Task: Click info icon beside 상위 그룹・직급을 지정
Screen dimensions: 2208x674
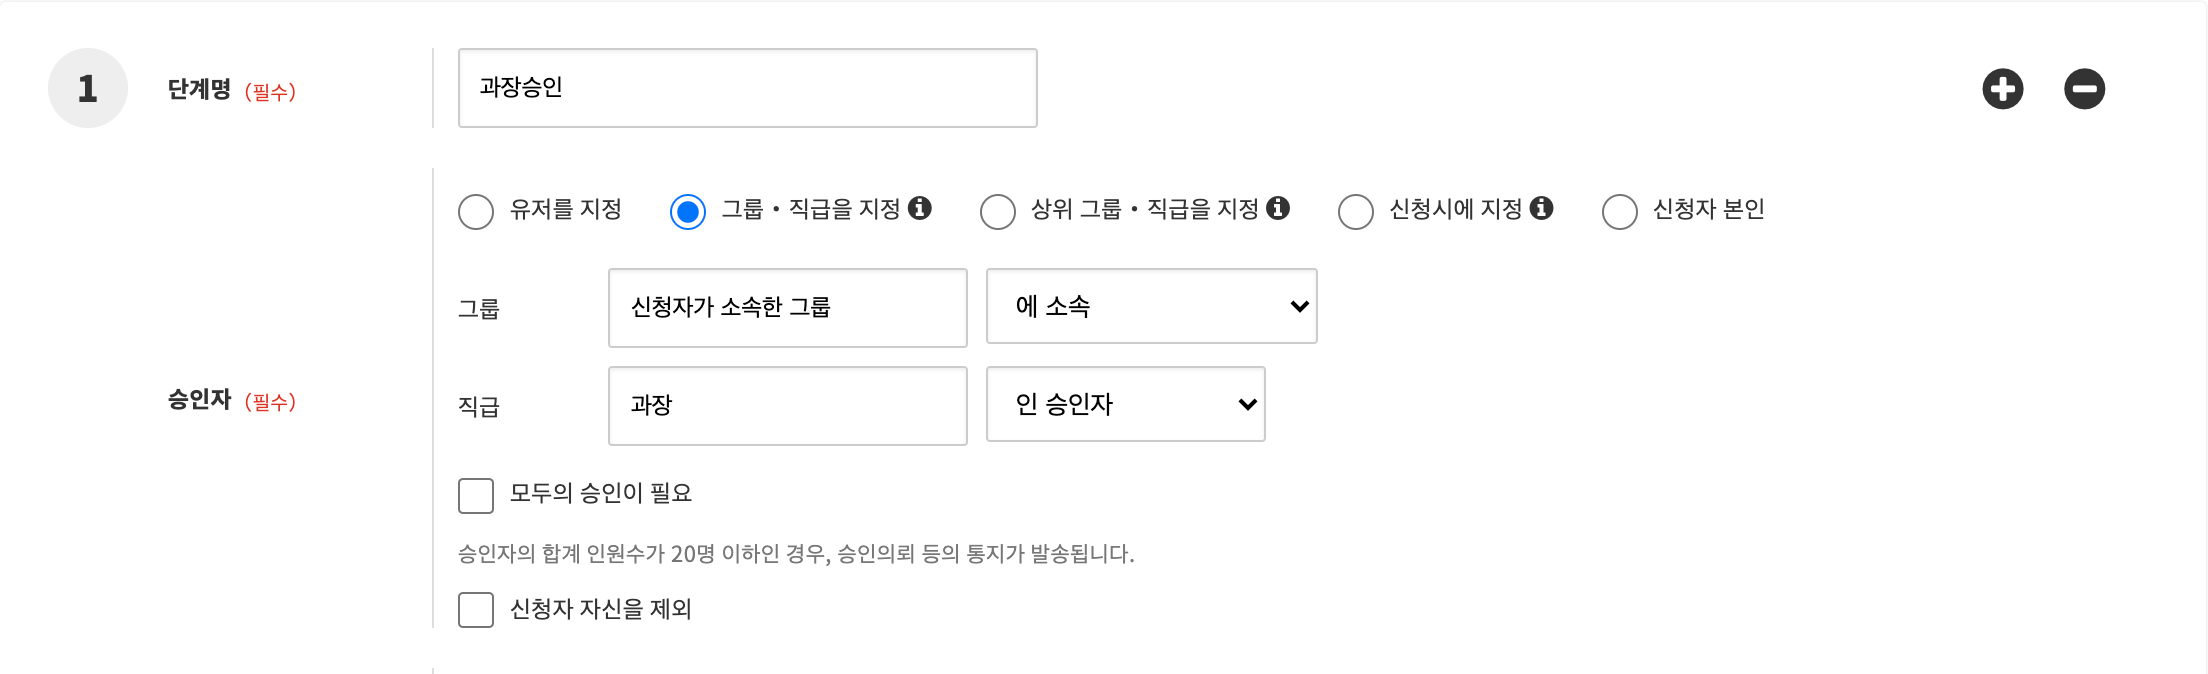Action: pyautogui.click(x=1278, y=208)
